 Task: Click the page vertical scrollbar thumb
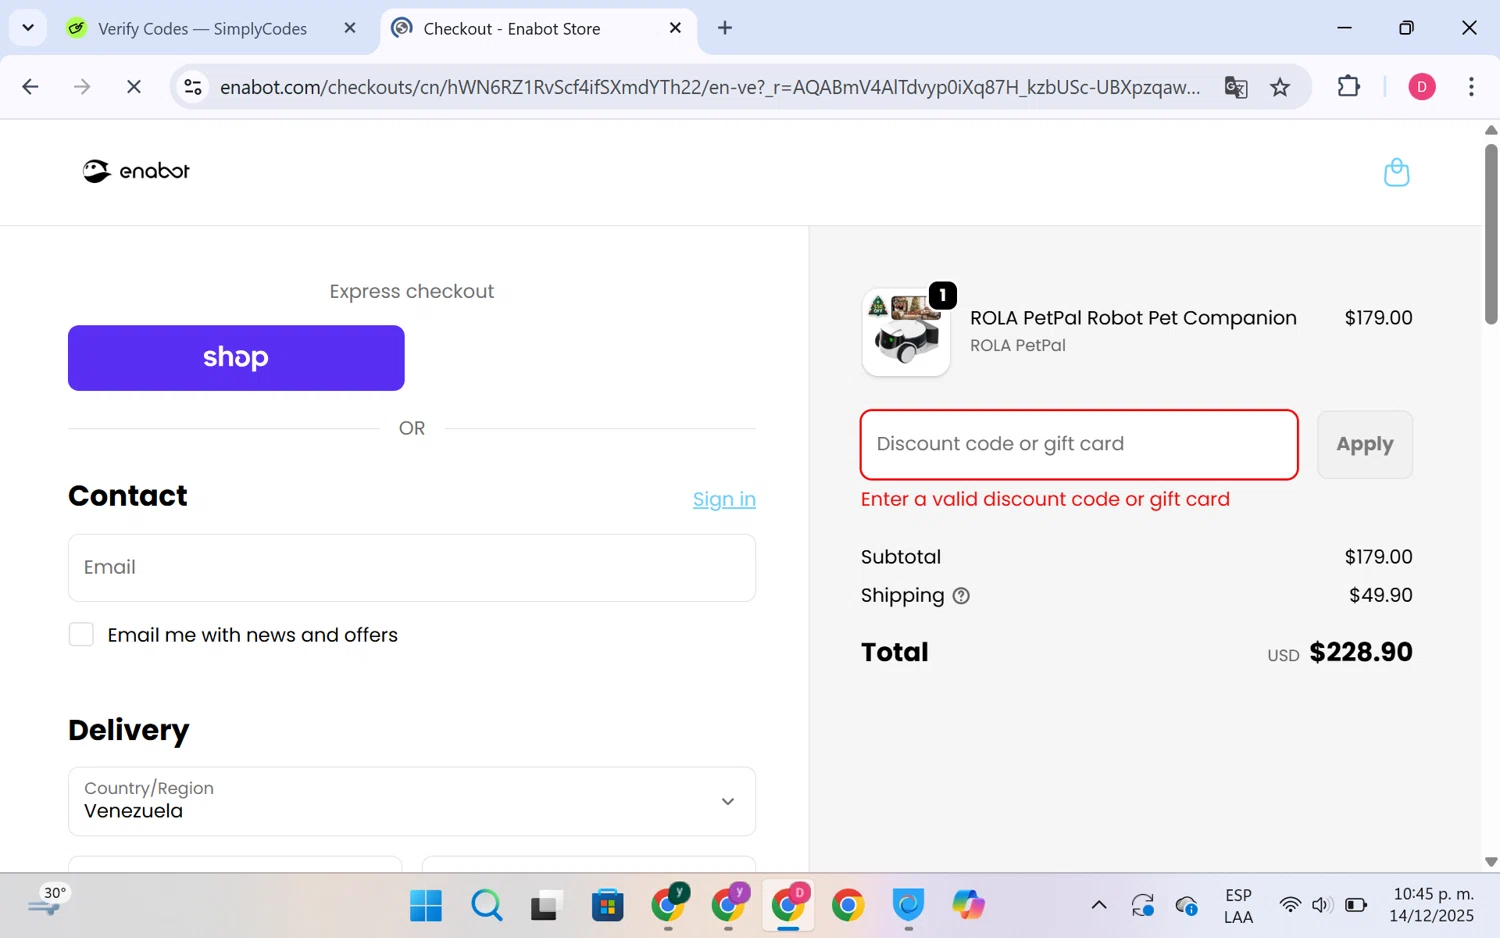coord(1491,233)
